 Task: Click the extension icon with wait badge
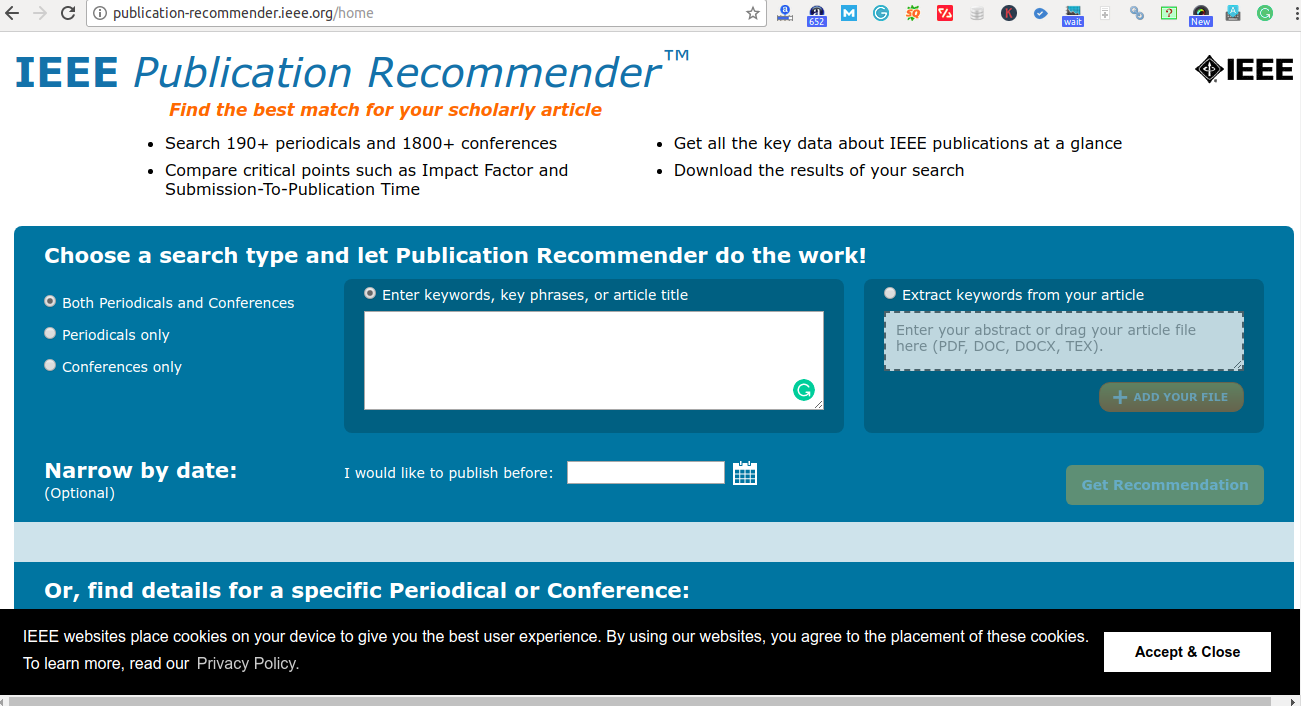pyautogui.click(x=1073, y=15)
